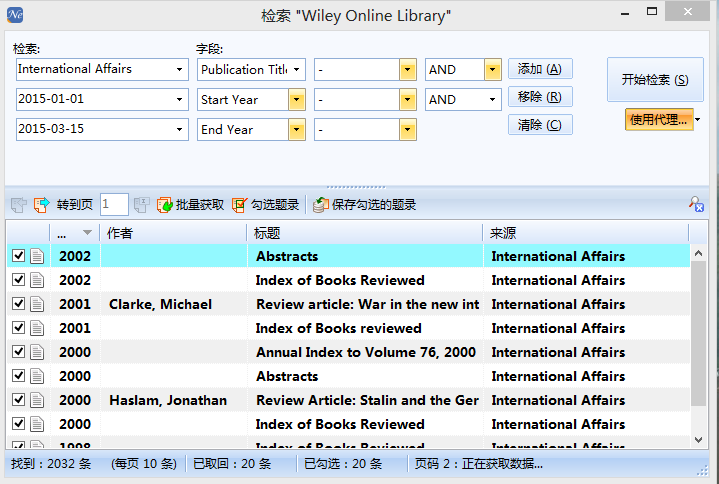This screenshot has width=719, height=484.
Task: Uncheck the 2001 Index of Books reviewed checkbox
Action: point(18,327)
